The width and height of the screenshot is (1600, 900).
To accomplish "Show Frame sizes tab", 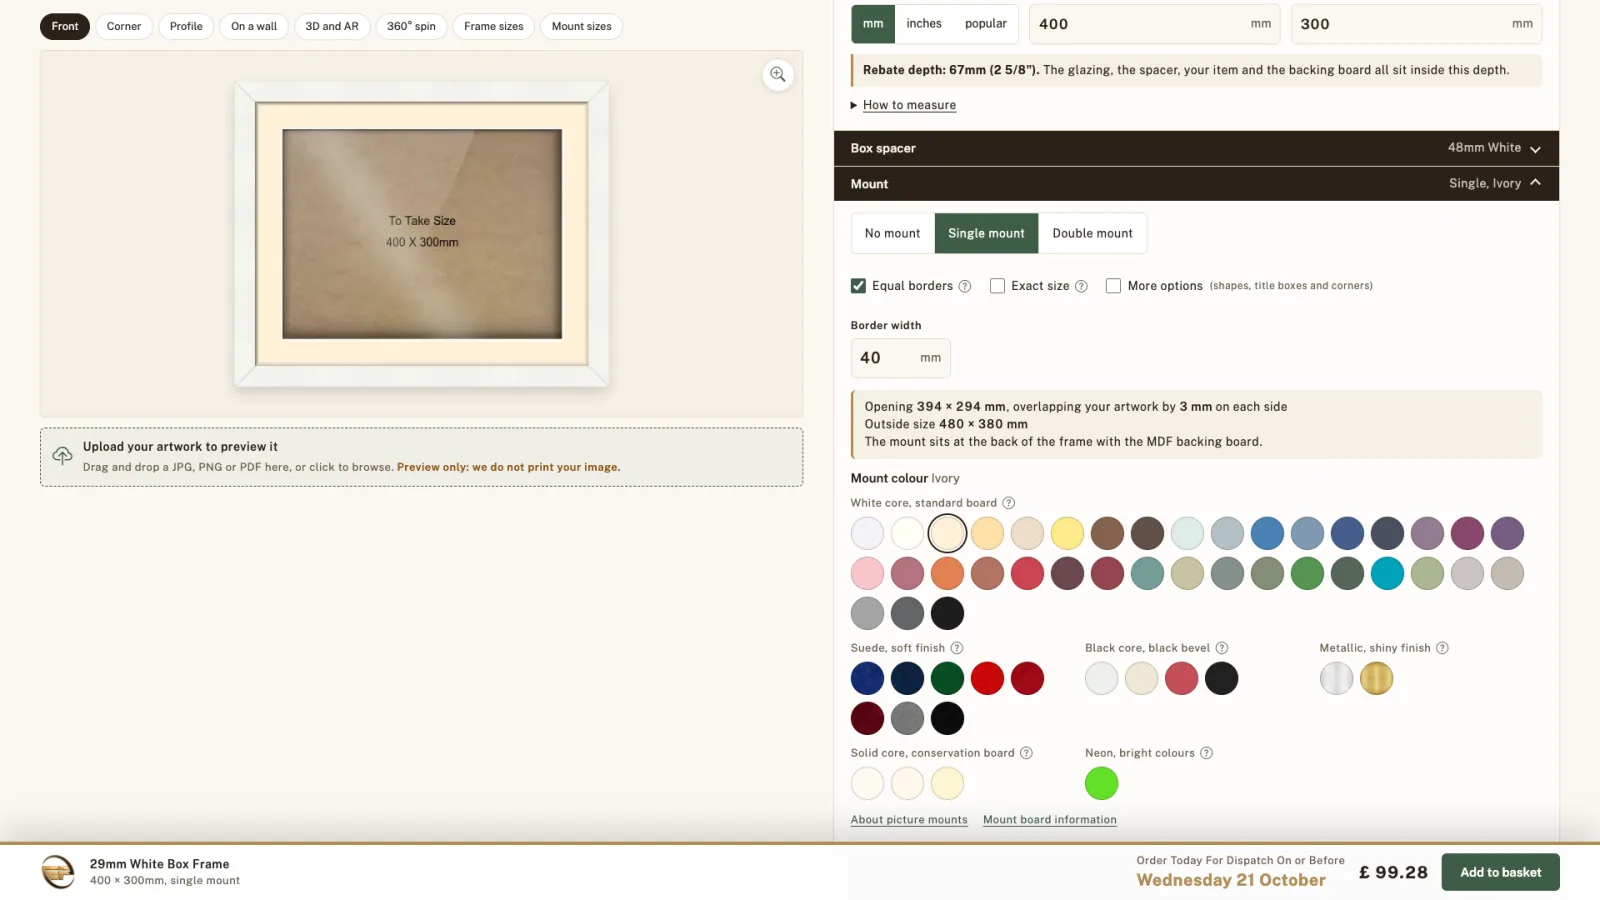I will [494, 26].
